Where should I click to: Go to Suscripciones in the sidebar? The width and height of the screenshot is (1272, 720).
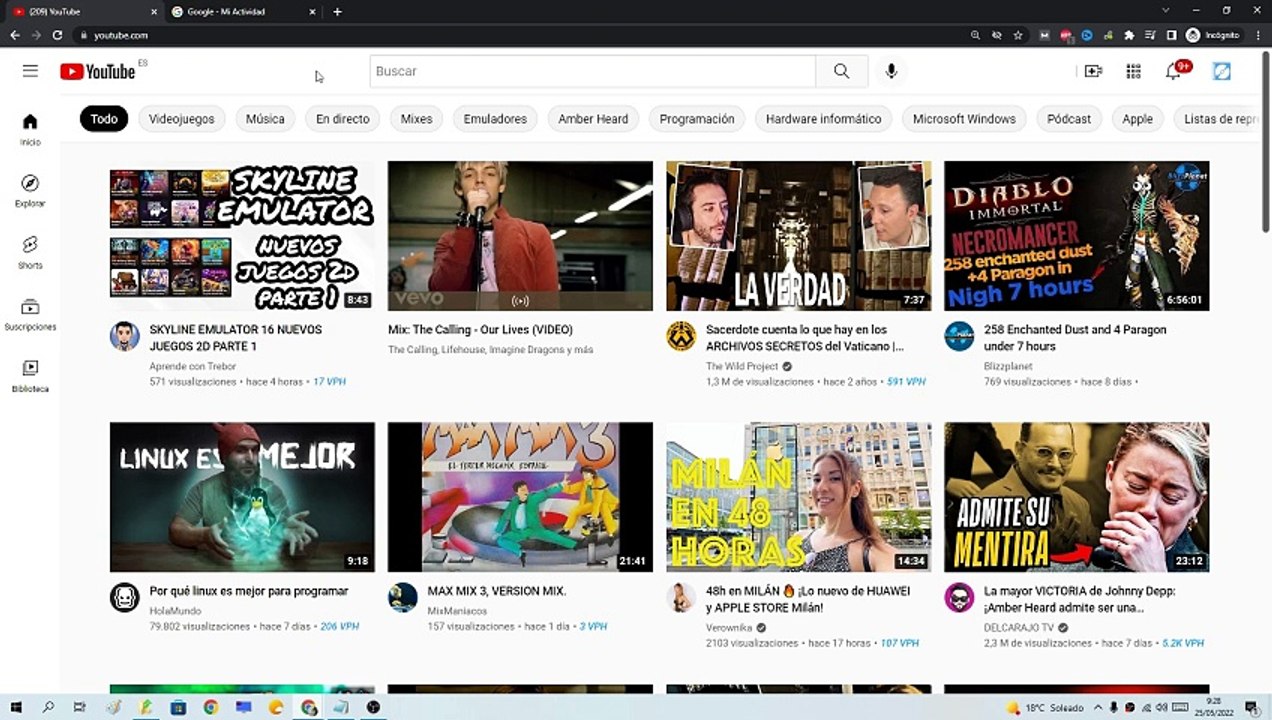[x=30, y=314]
